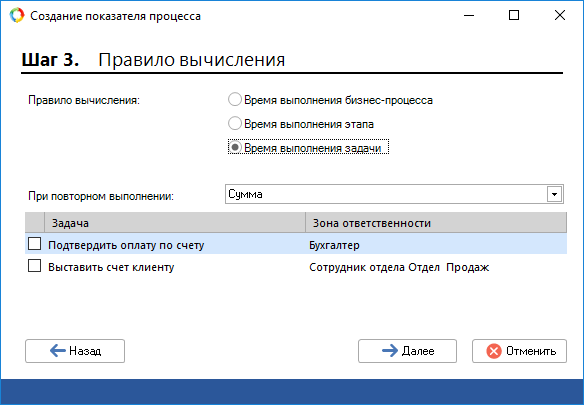Click the red cross icon on Отменить
The image size is (584, 405).
click(x=494, y=351)
